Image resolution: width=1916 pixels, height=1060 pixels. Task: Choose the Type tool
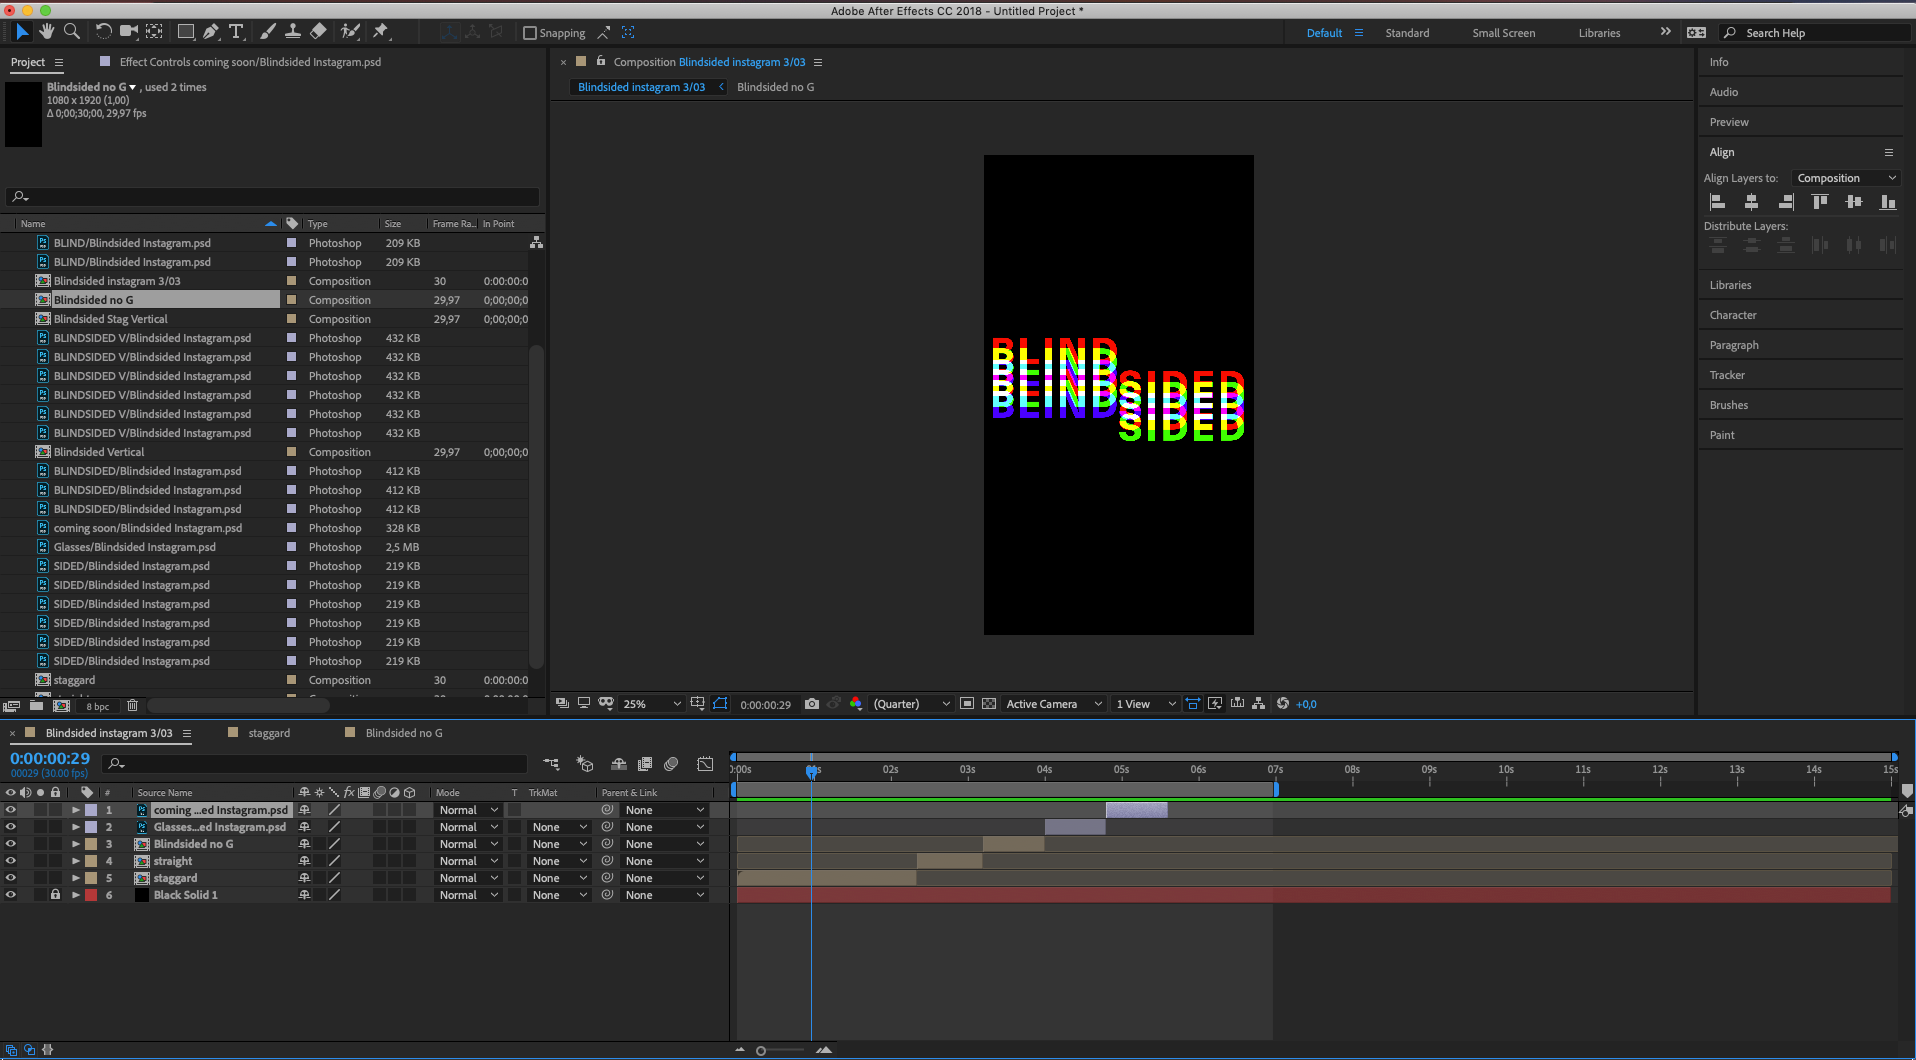click(x=236, y=32)
